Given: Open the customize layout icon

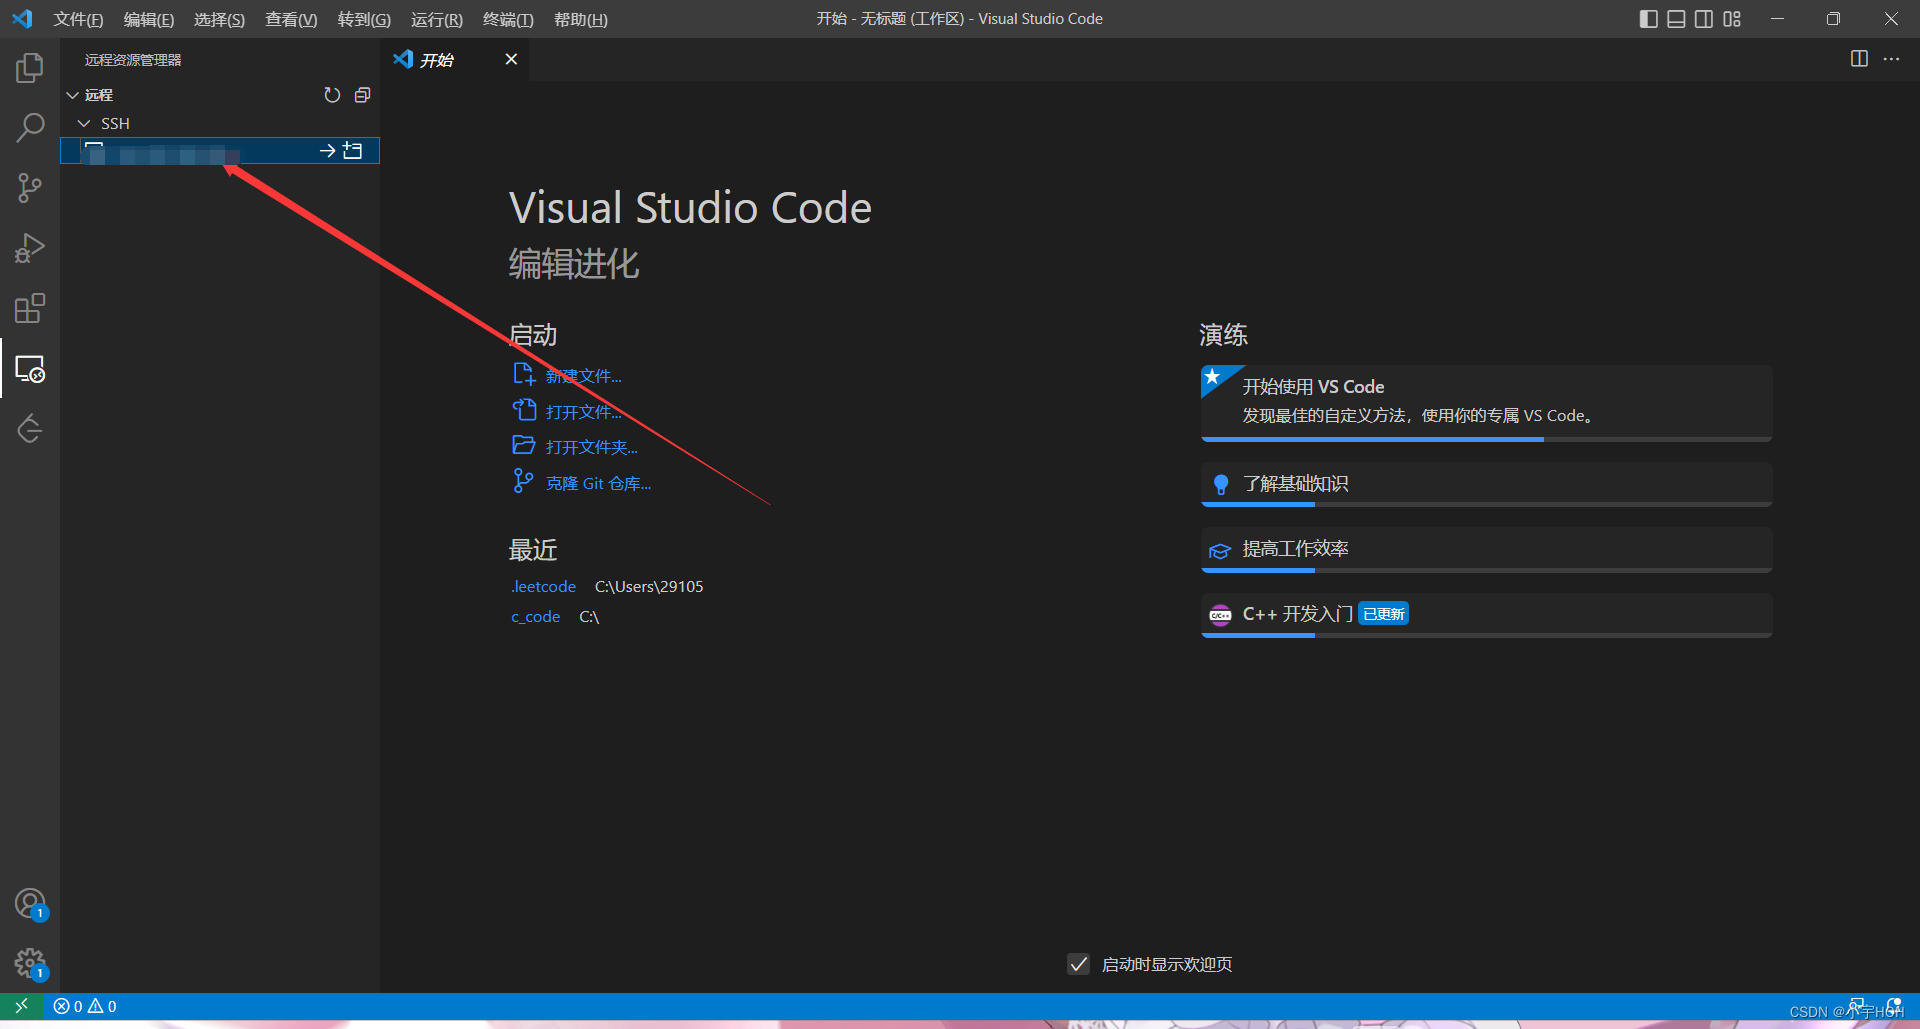Looking at the screenshot, I should point(1732,19).
